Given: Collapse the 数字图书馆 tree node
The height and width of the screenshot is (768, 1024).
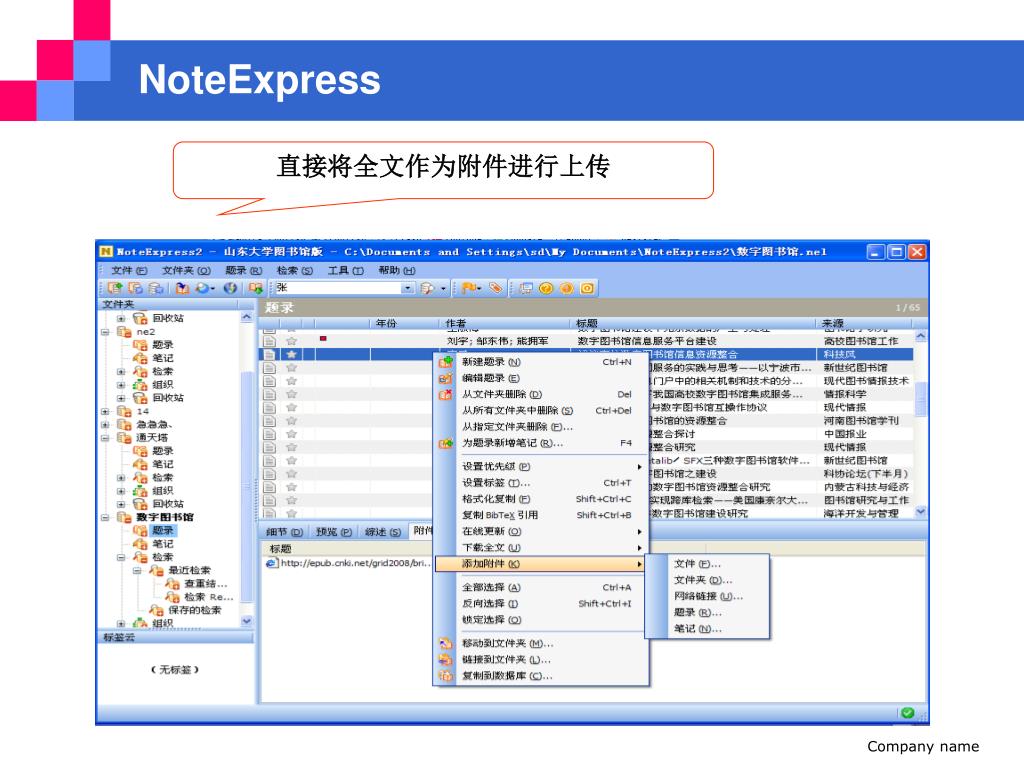Looking at the screenshot, I should [105, 517].
